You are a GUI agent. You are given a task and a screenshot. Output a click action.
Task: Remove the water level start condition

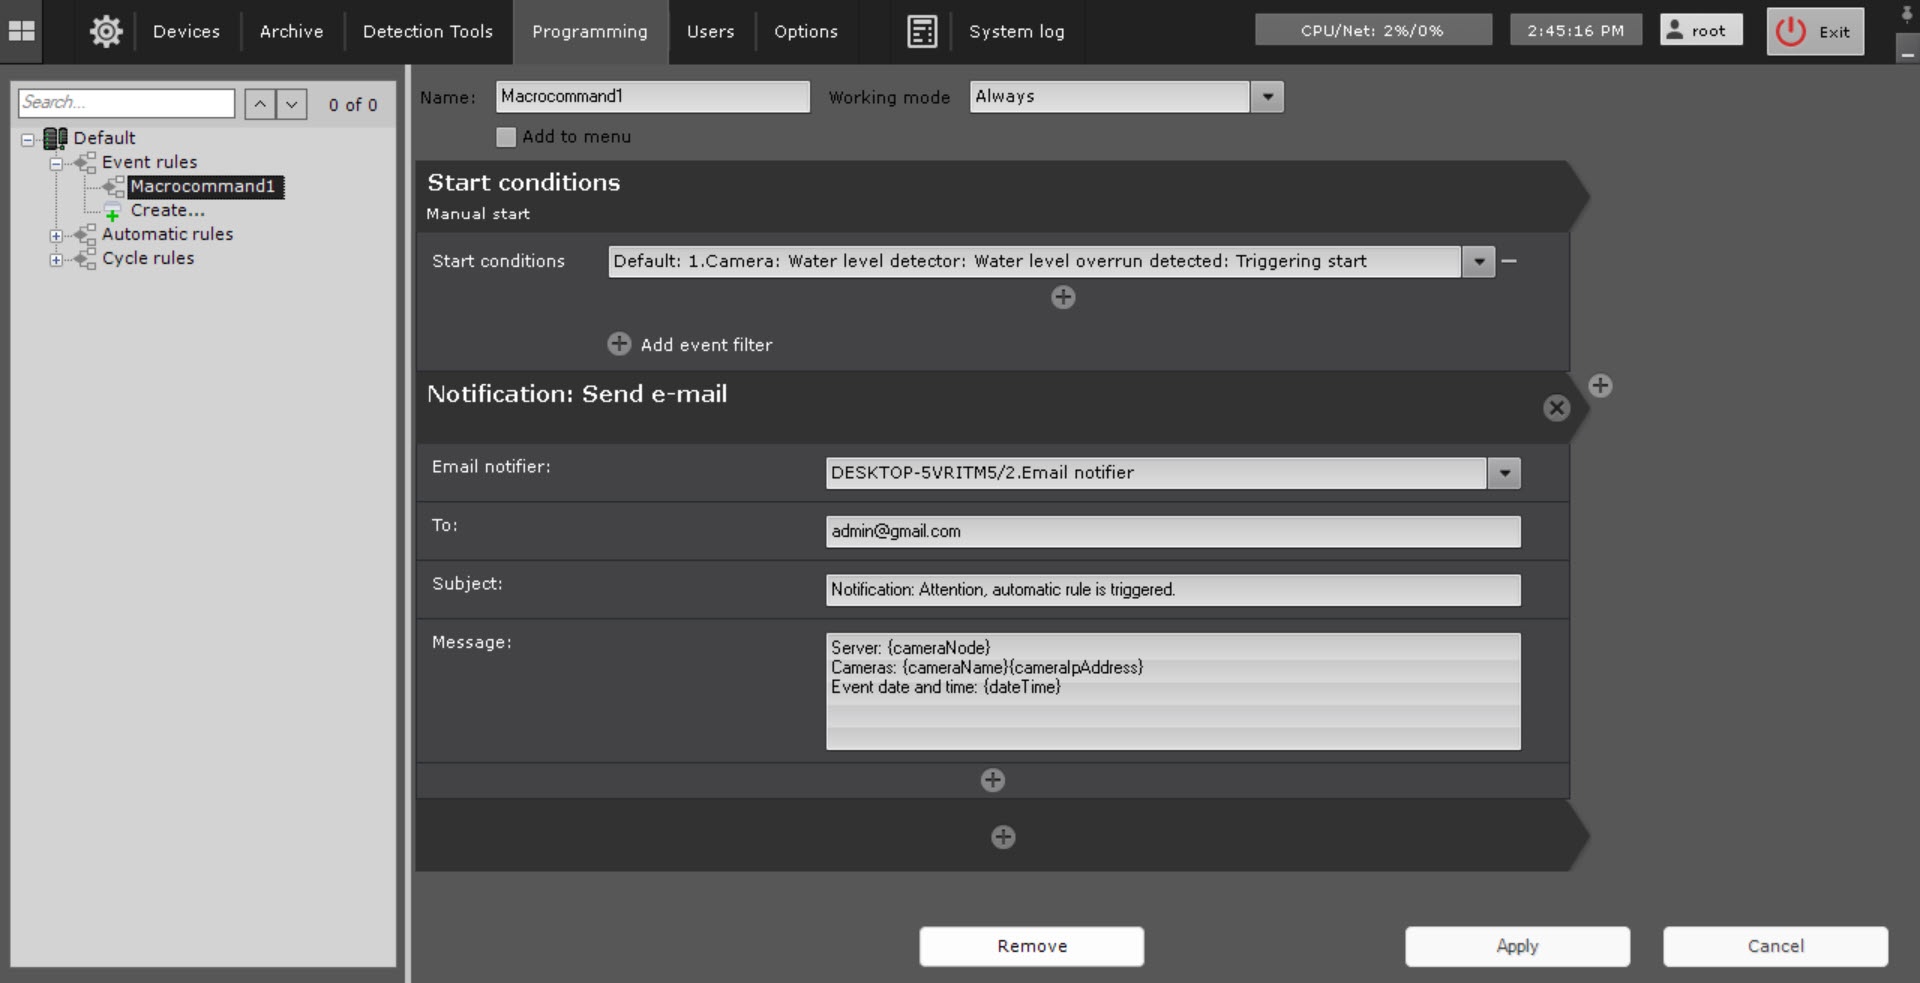click(x=1510, y=261)
